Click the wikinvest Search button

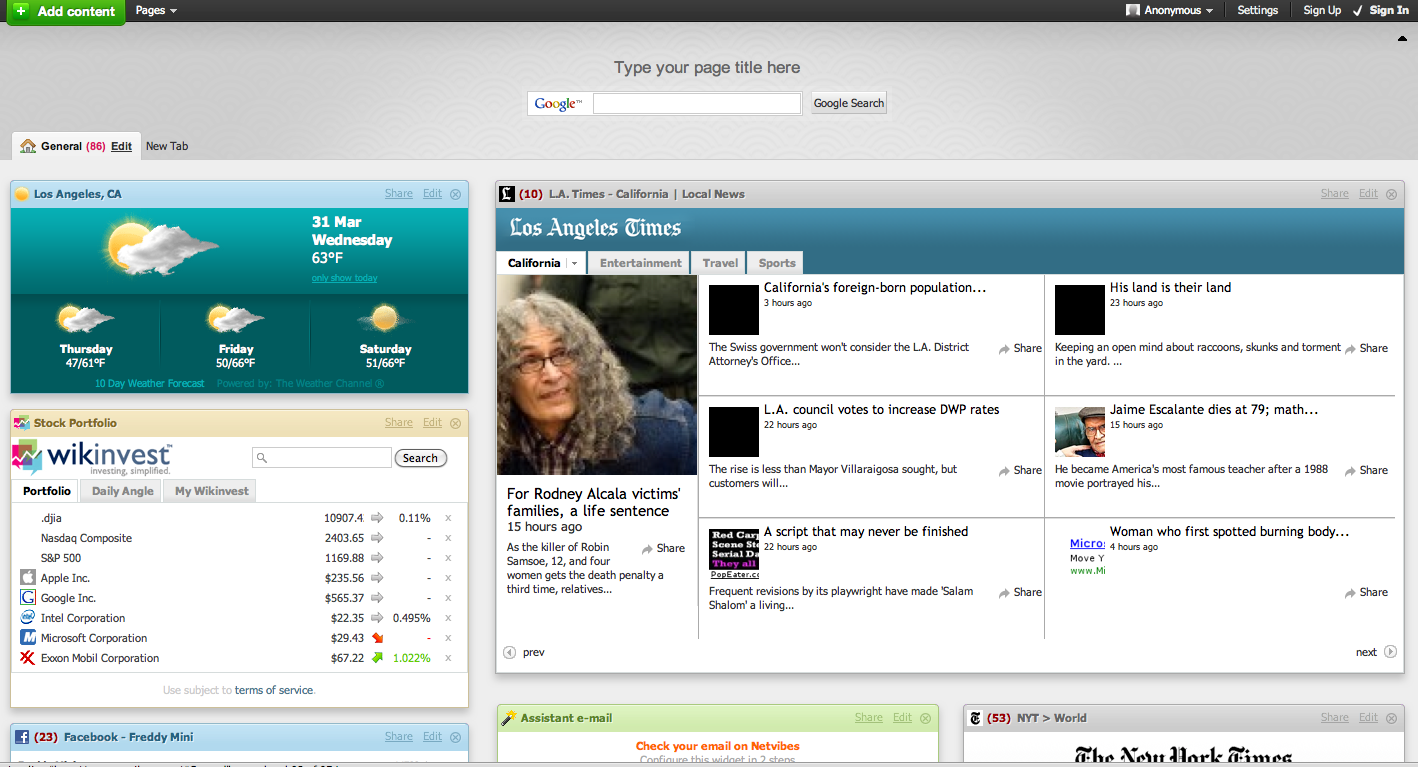tap(420, 458)
